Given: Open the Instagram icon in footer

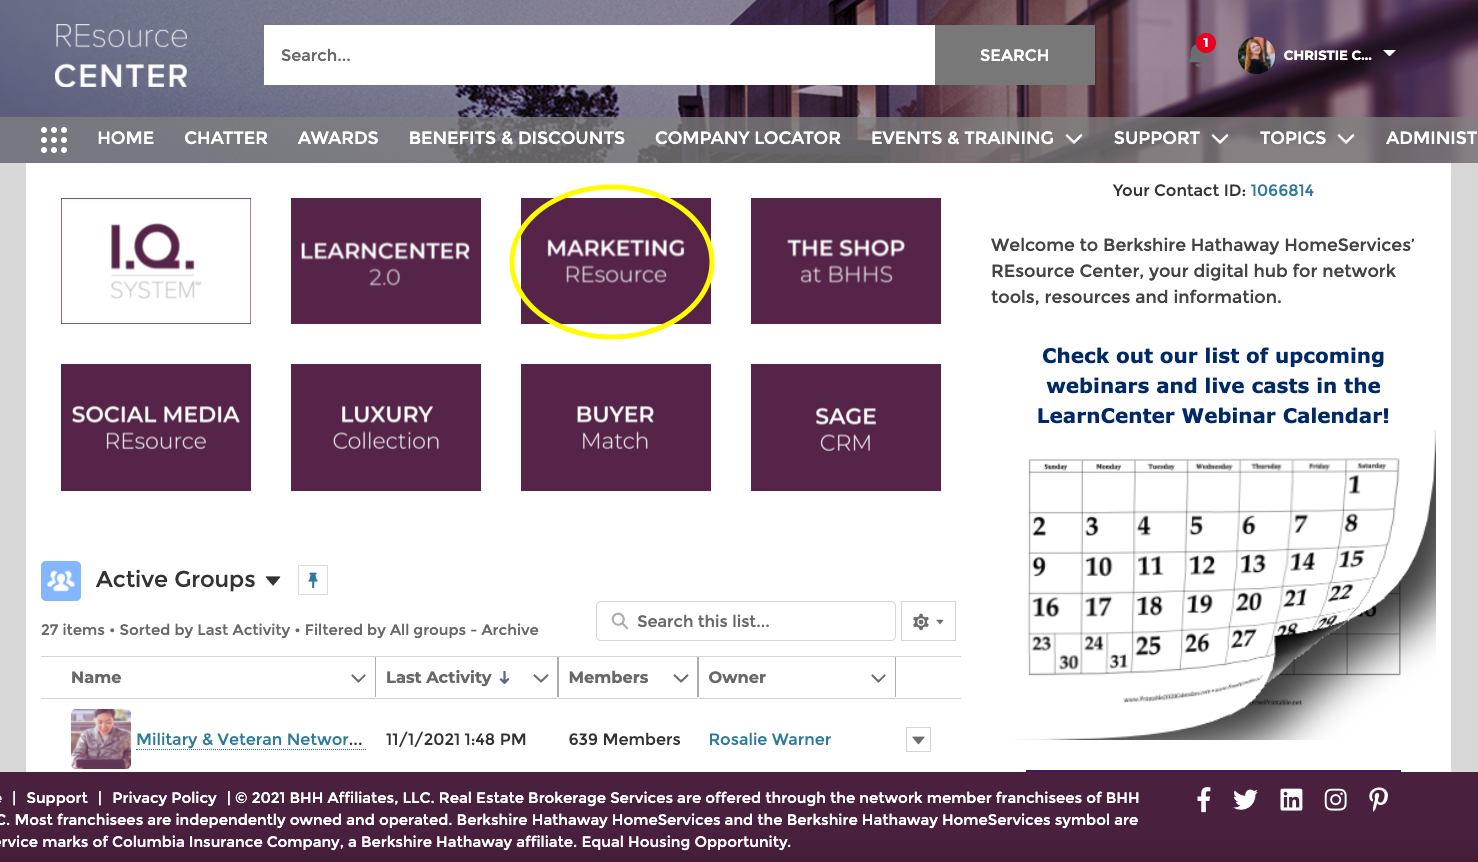Looking at the screenshot, I should click(x=1335, y=799).
